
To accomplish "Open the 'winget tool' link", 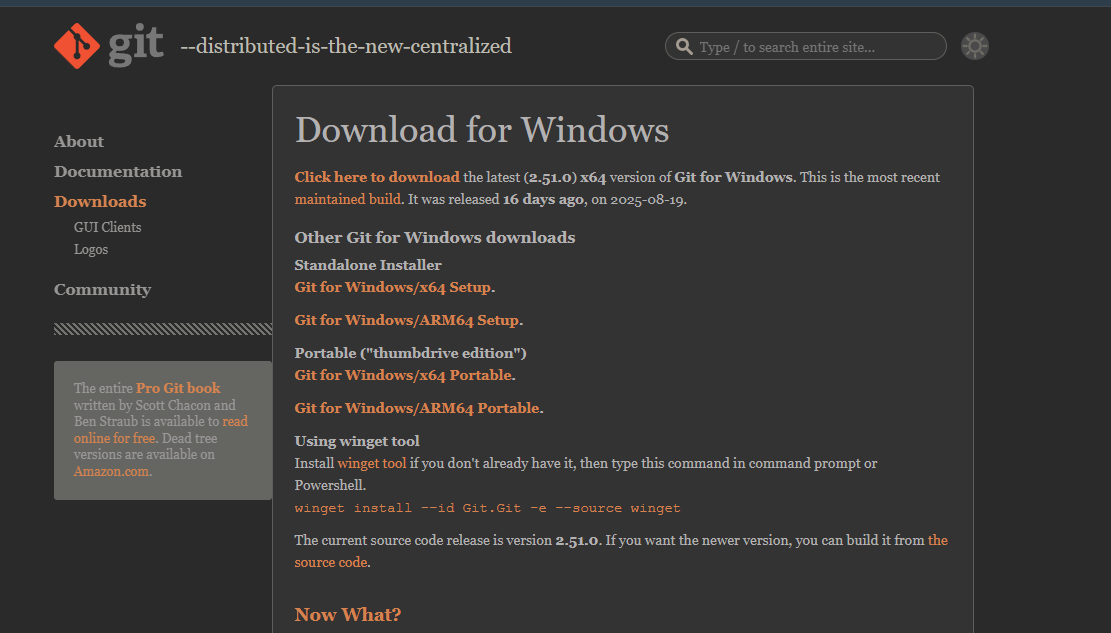I will click(372, 464).
